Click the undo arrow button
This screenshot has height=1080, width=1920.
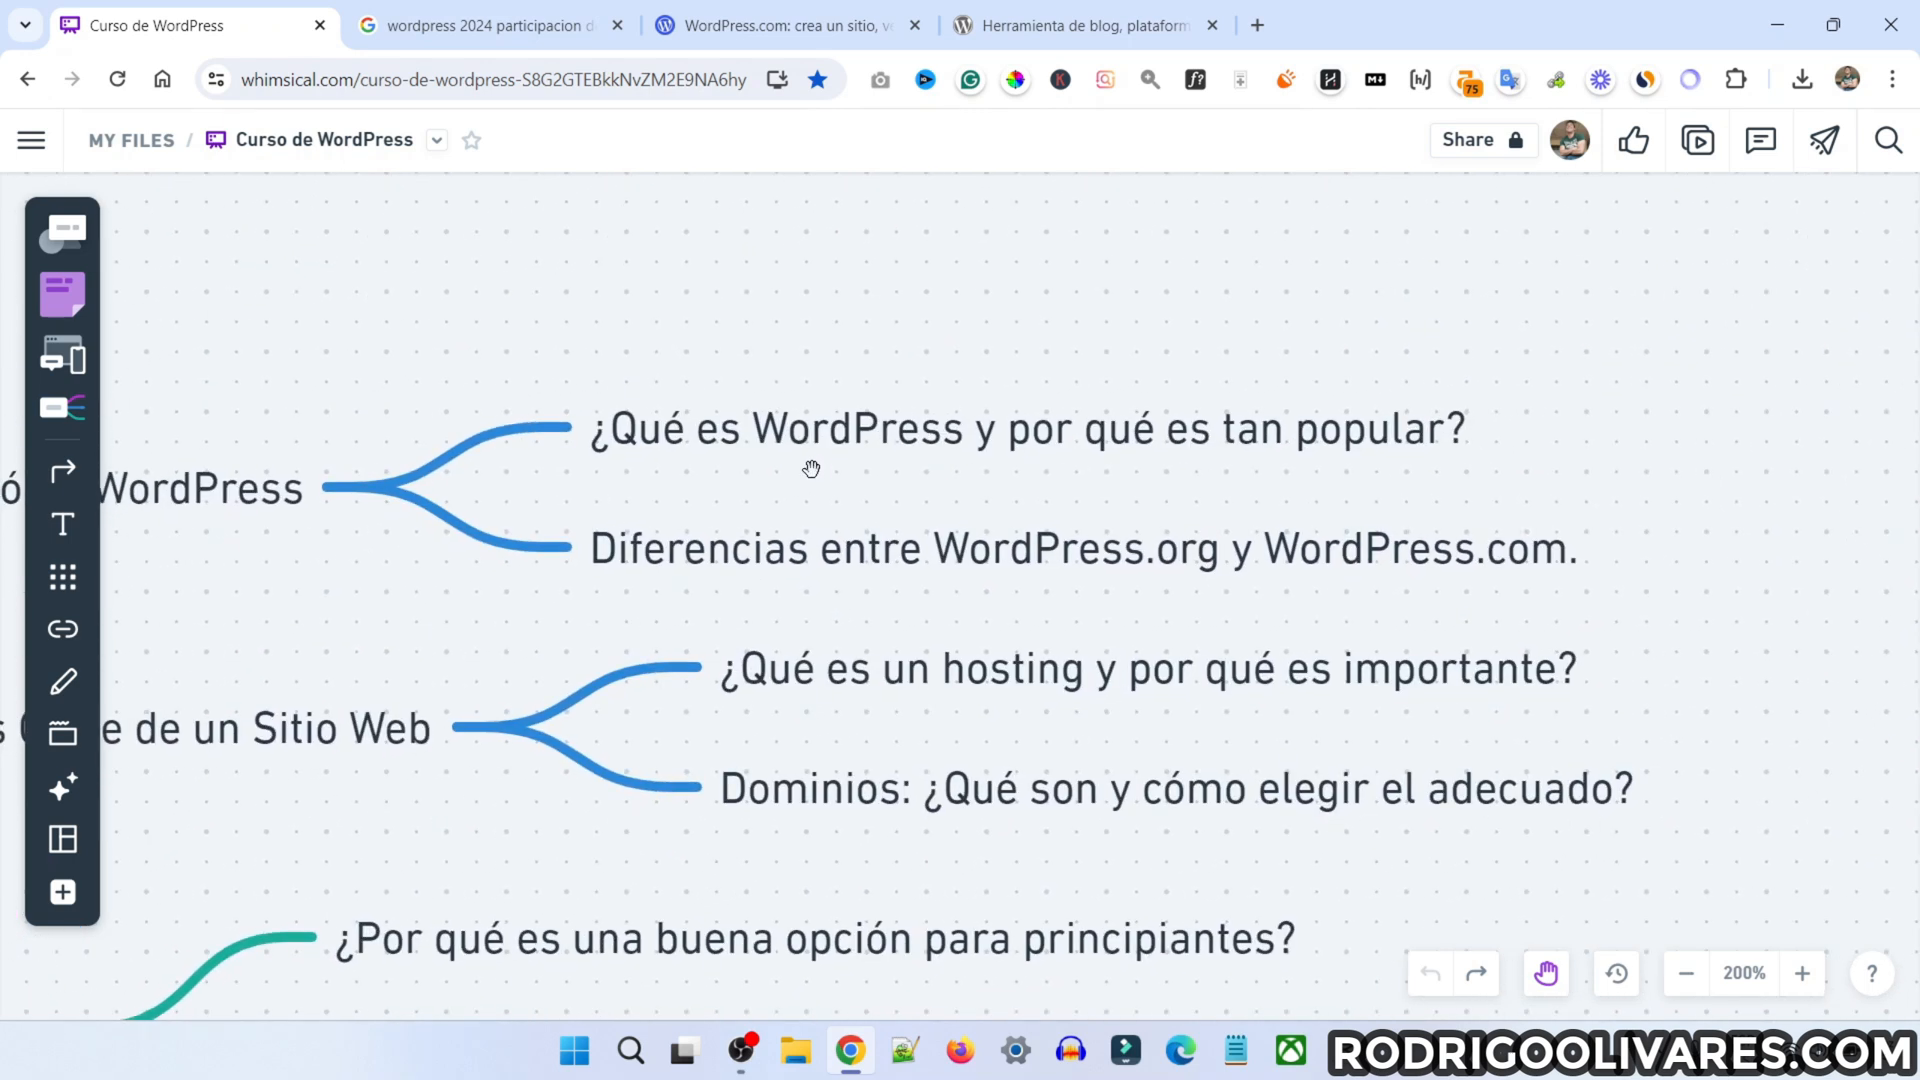click(x=1431, y=973)
